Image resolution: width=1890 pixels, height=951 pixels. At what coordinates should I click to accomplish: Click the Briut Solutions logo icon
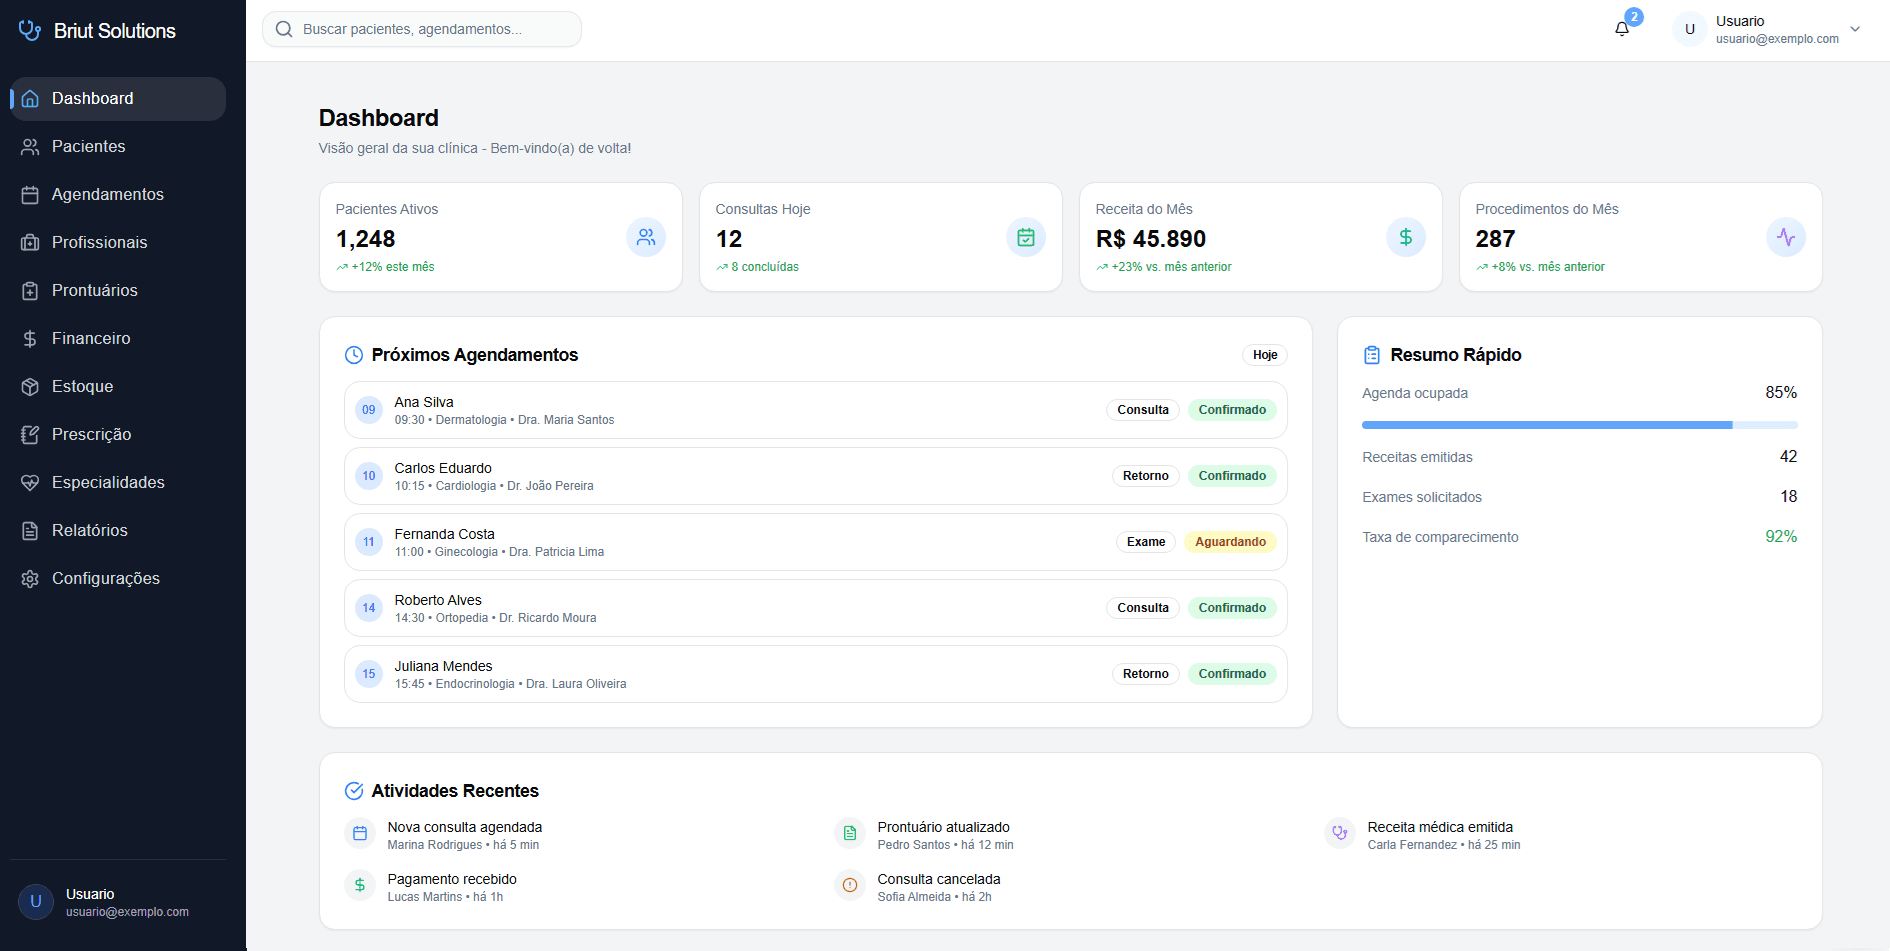tap(30, 30)
